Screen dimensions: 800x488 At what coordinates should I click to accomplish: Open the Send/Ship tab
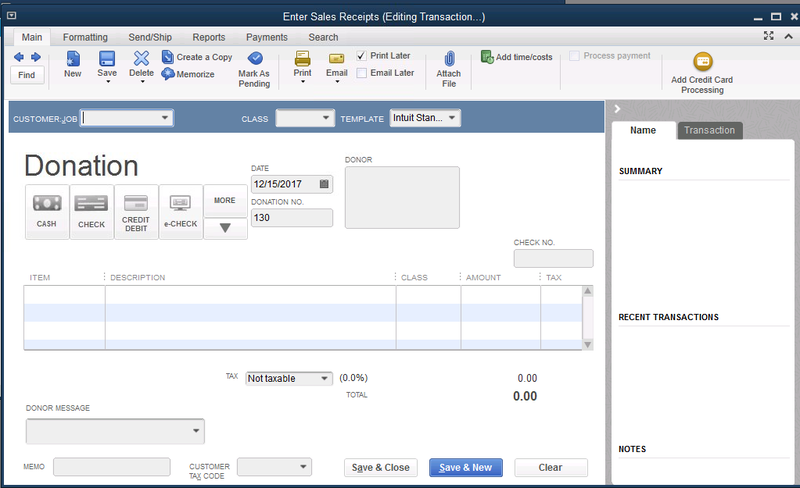tap(150, 37)
